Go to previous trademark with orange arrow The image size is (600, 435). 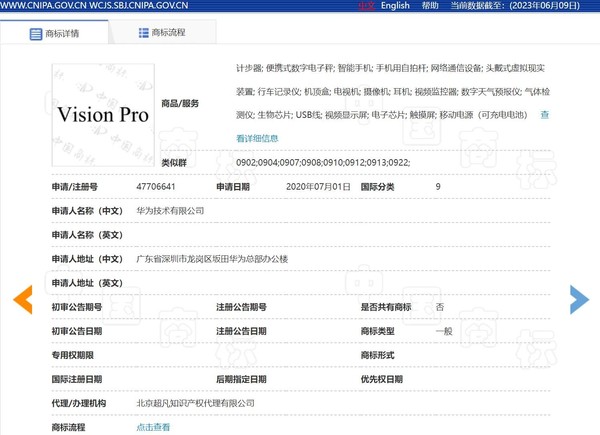click(x=23, y=300)
